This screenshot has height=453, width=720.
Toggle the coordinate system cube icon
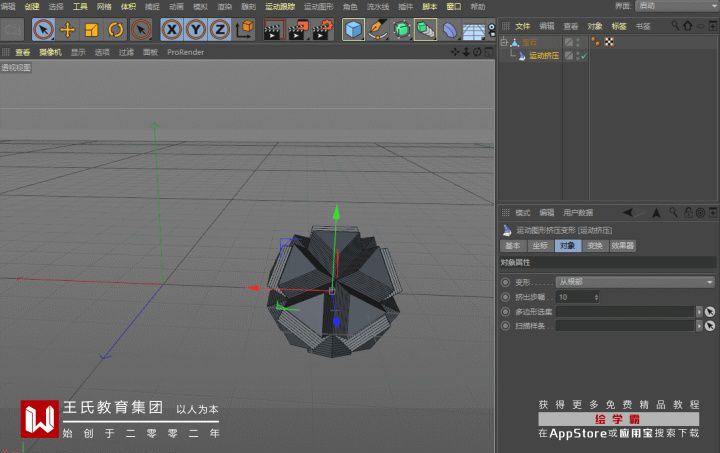coord(245,29)
